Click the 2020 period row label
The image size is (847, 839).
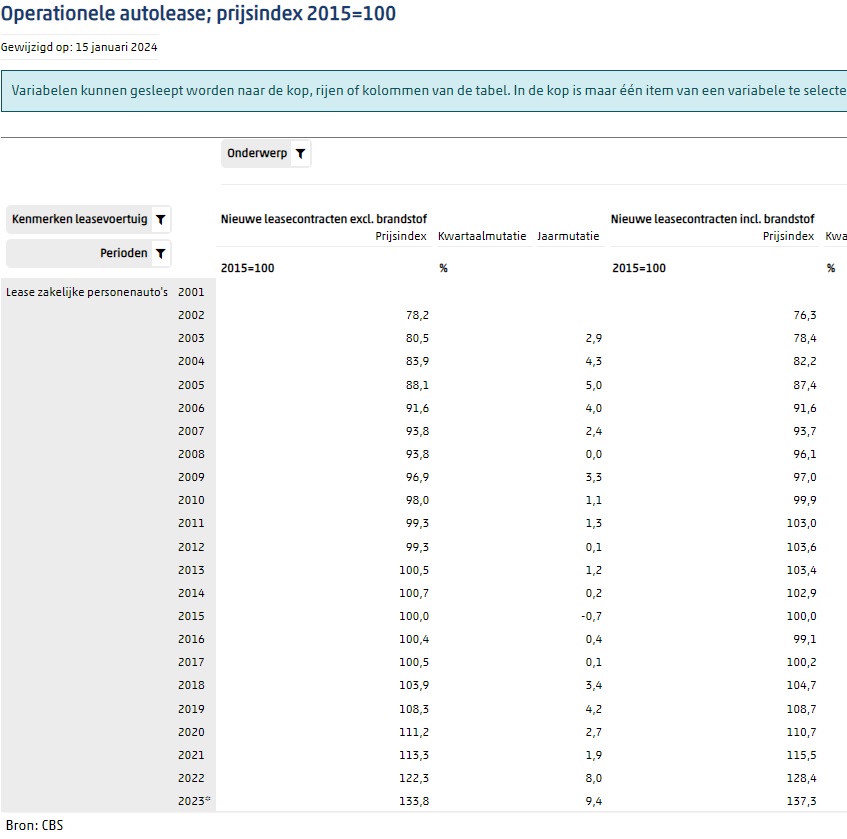pos(191,732)
